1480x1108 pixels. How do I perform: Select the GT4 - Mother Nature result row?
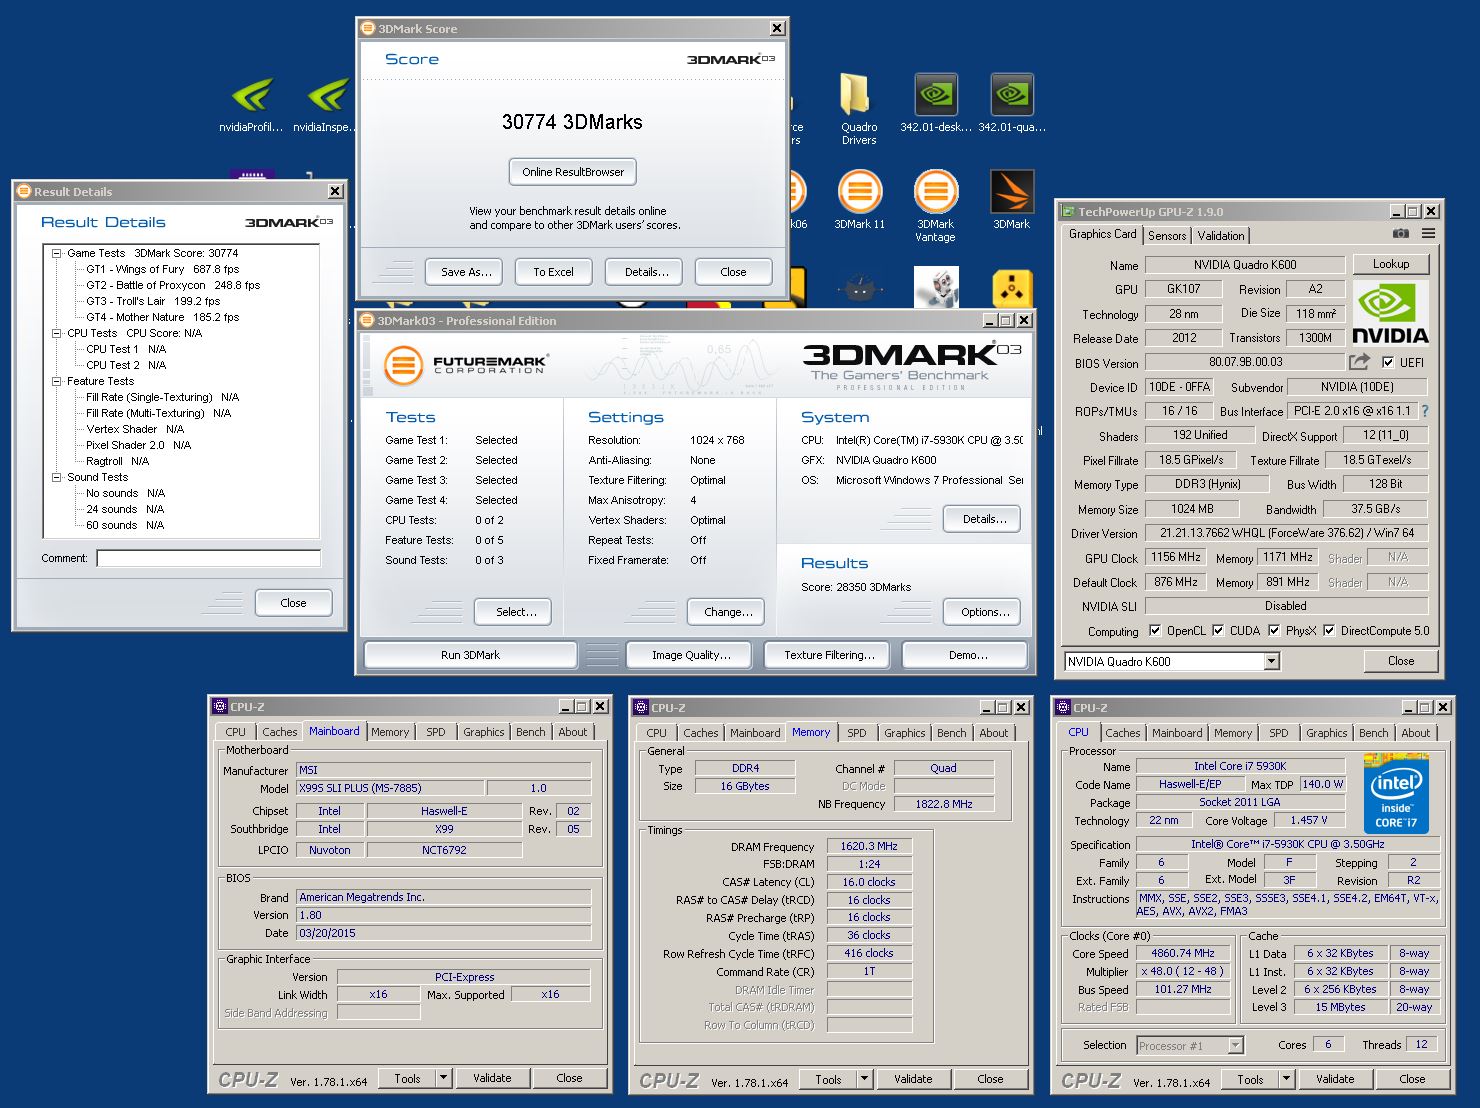[162, 317]
